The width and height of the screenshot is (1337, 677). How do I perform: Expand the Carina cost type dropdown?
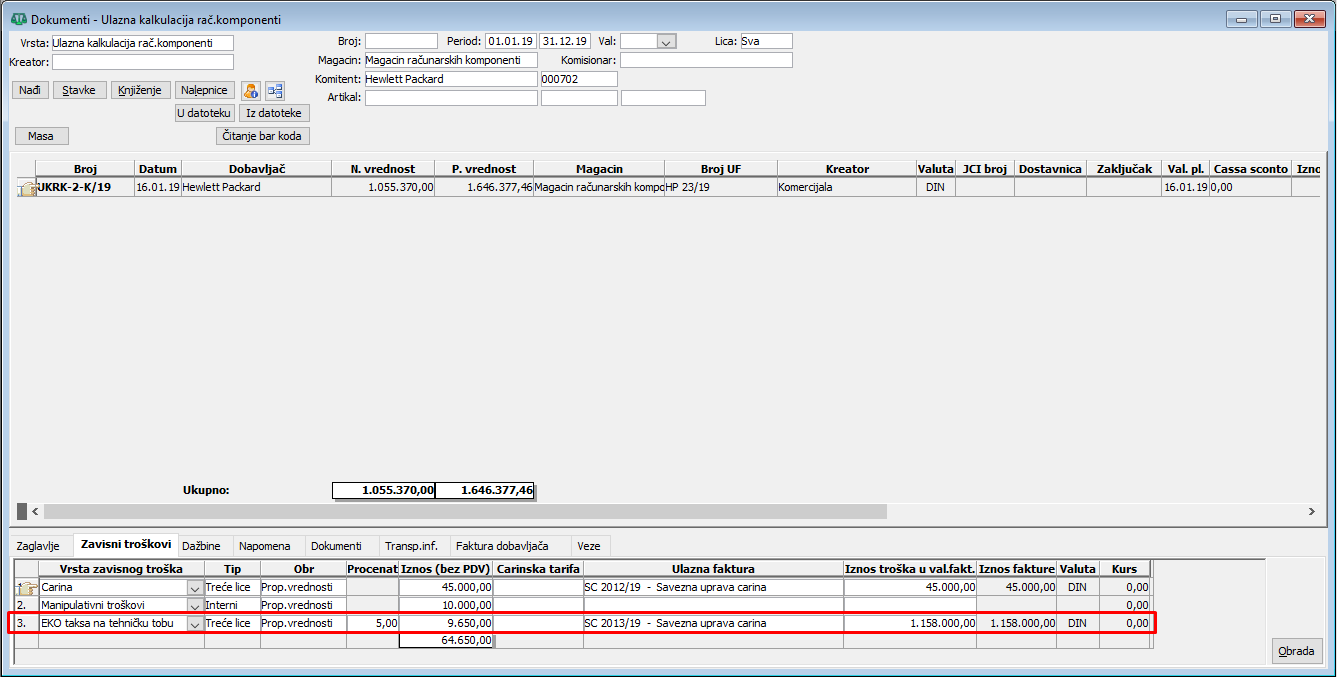point(194,588)
